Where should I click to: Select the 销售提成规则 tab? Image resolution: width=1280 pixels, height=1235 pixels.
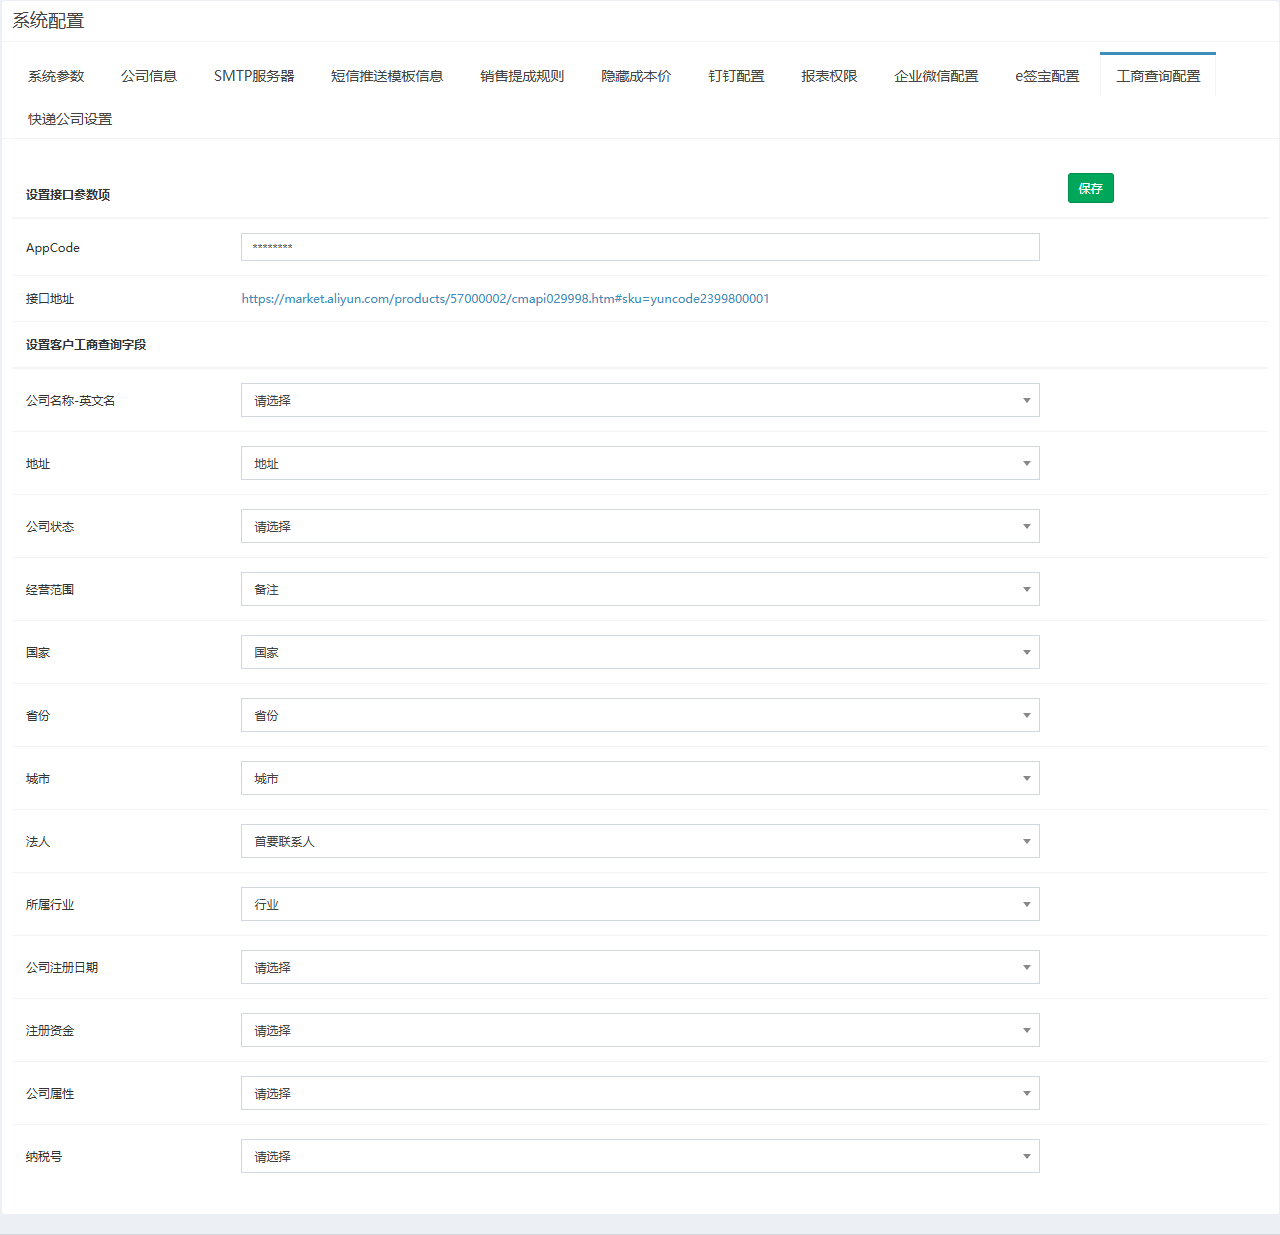[x=522, y=76]
